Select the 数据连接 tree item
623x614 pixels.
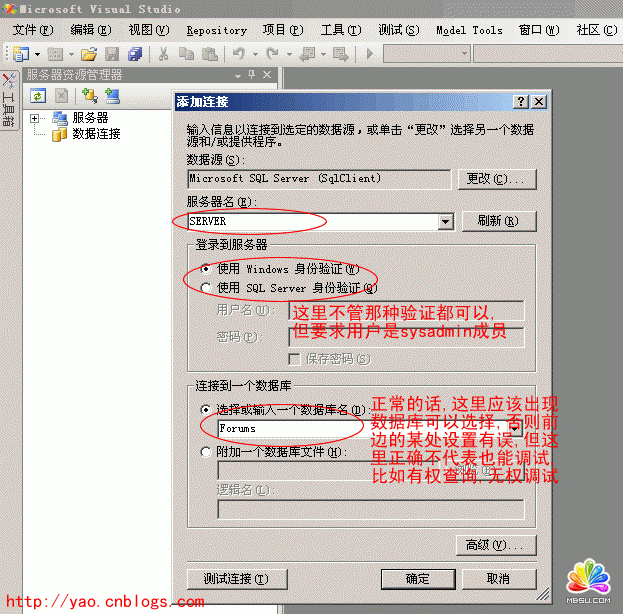96,134
